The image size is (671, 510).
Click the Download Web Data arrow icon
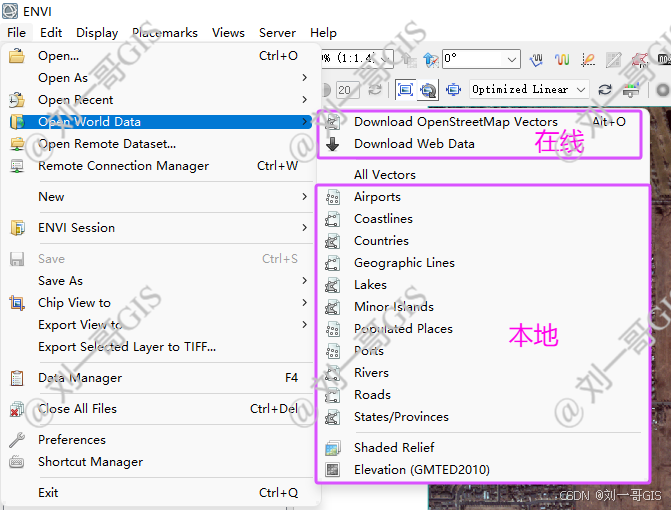pos(333,144)
